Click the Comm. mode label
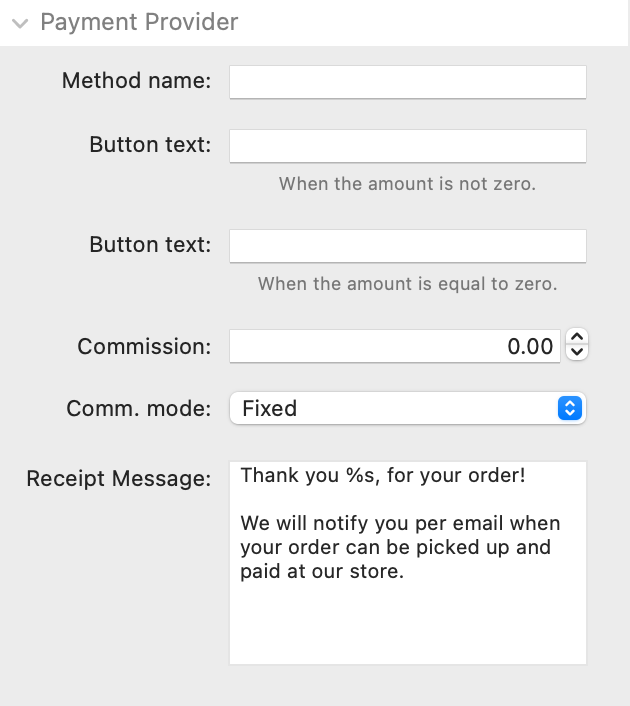This screenshot has height=706, width=630. click(x=139, y=408)
